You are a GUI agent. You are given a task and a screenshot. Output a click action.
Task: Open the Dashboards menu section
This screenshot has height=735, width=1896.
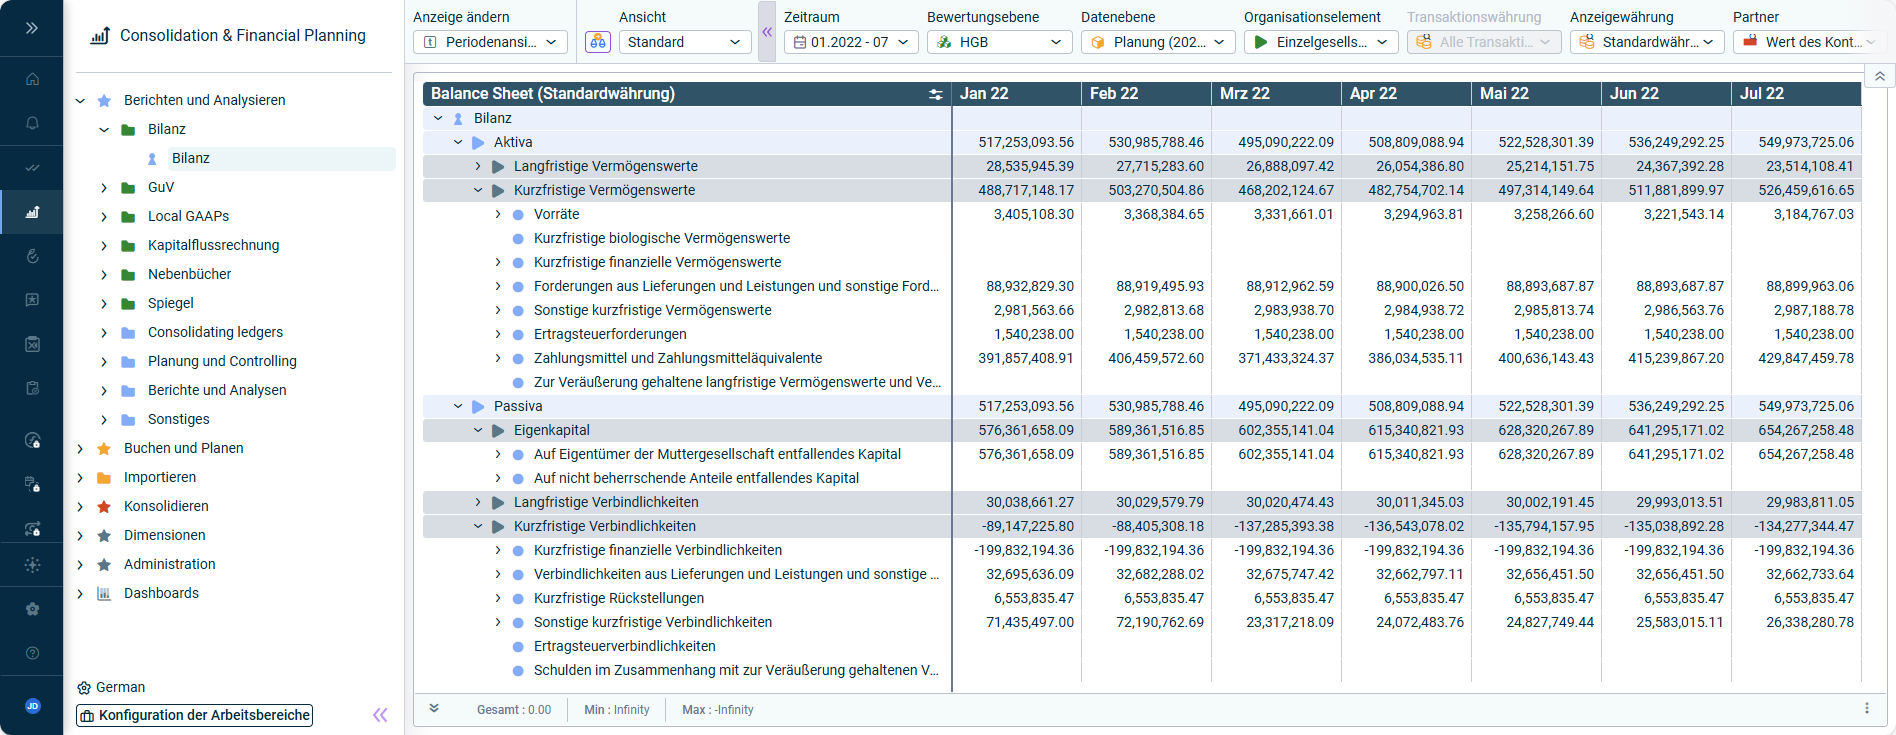click(x=161, y=593)
